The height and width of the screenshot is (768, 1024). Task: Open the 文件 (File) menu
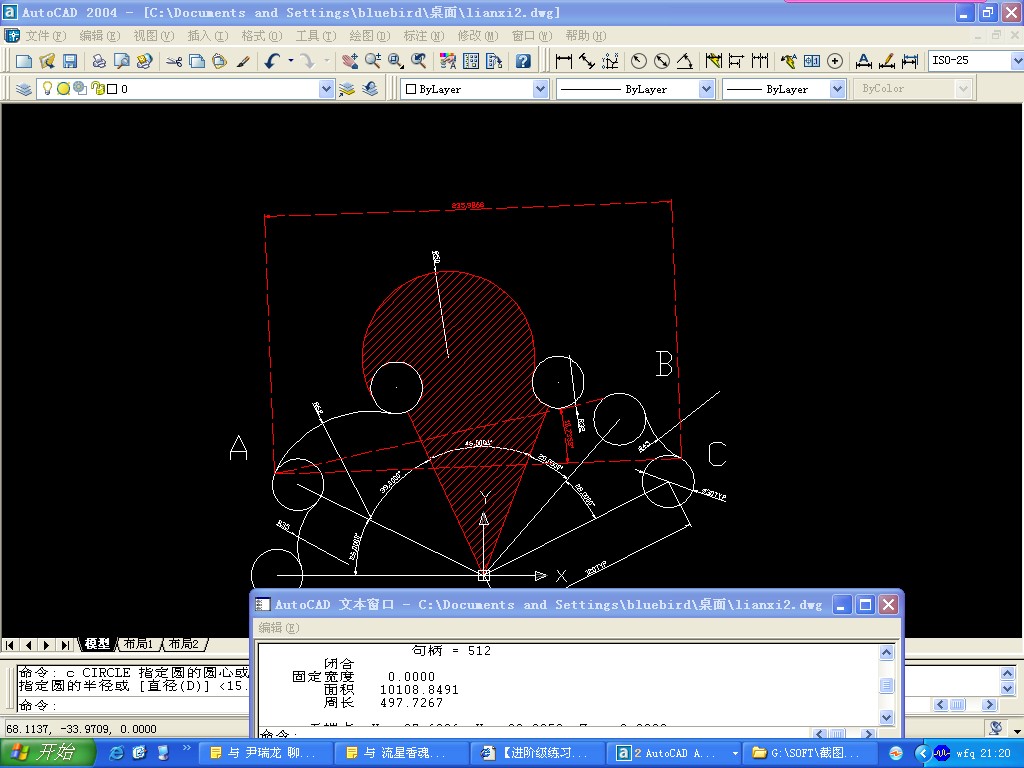(45, 36)
